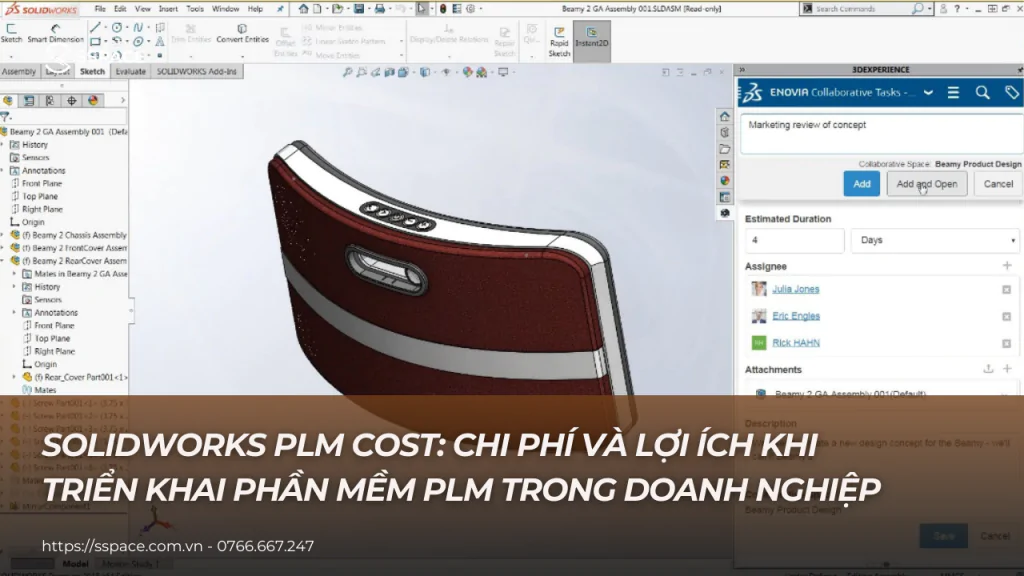
Task: Expand the Beamy 2 Chassis Assembly node
Action: click(x=3, y=235)
